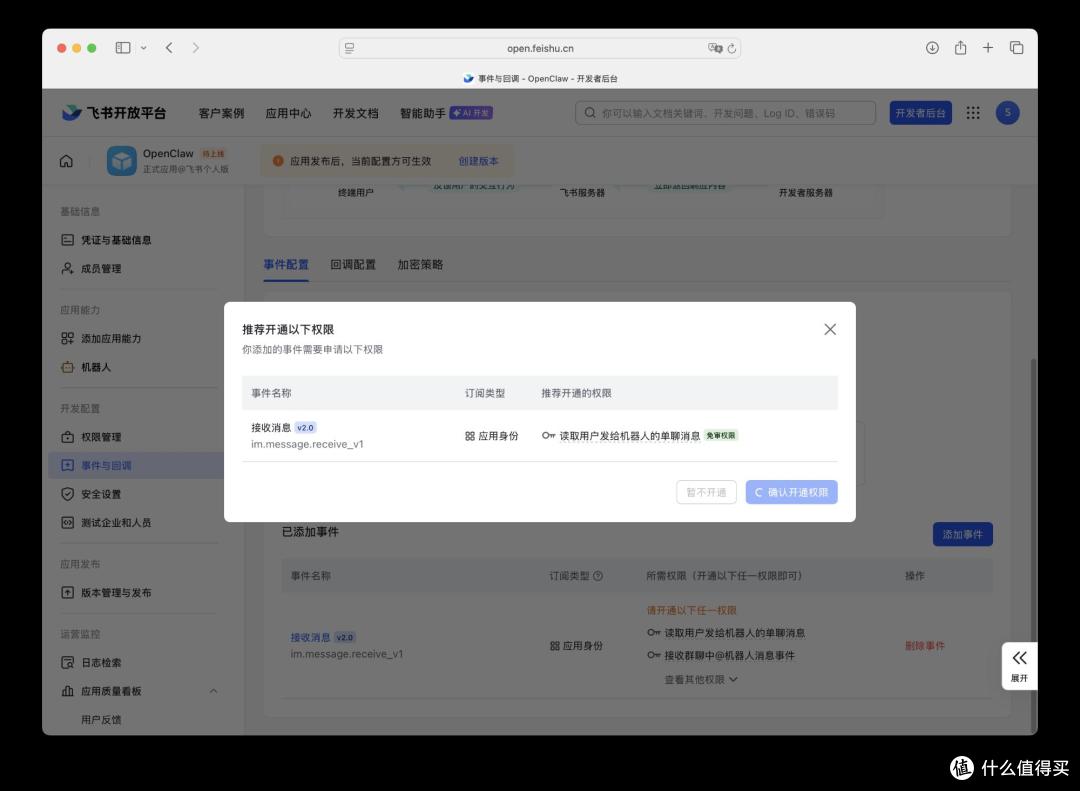
Task: Click the 订阅类型 help question icon
Action: tap(598, 576)
